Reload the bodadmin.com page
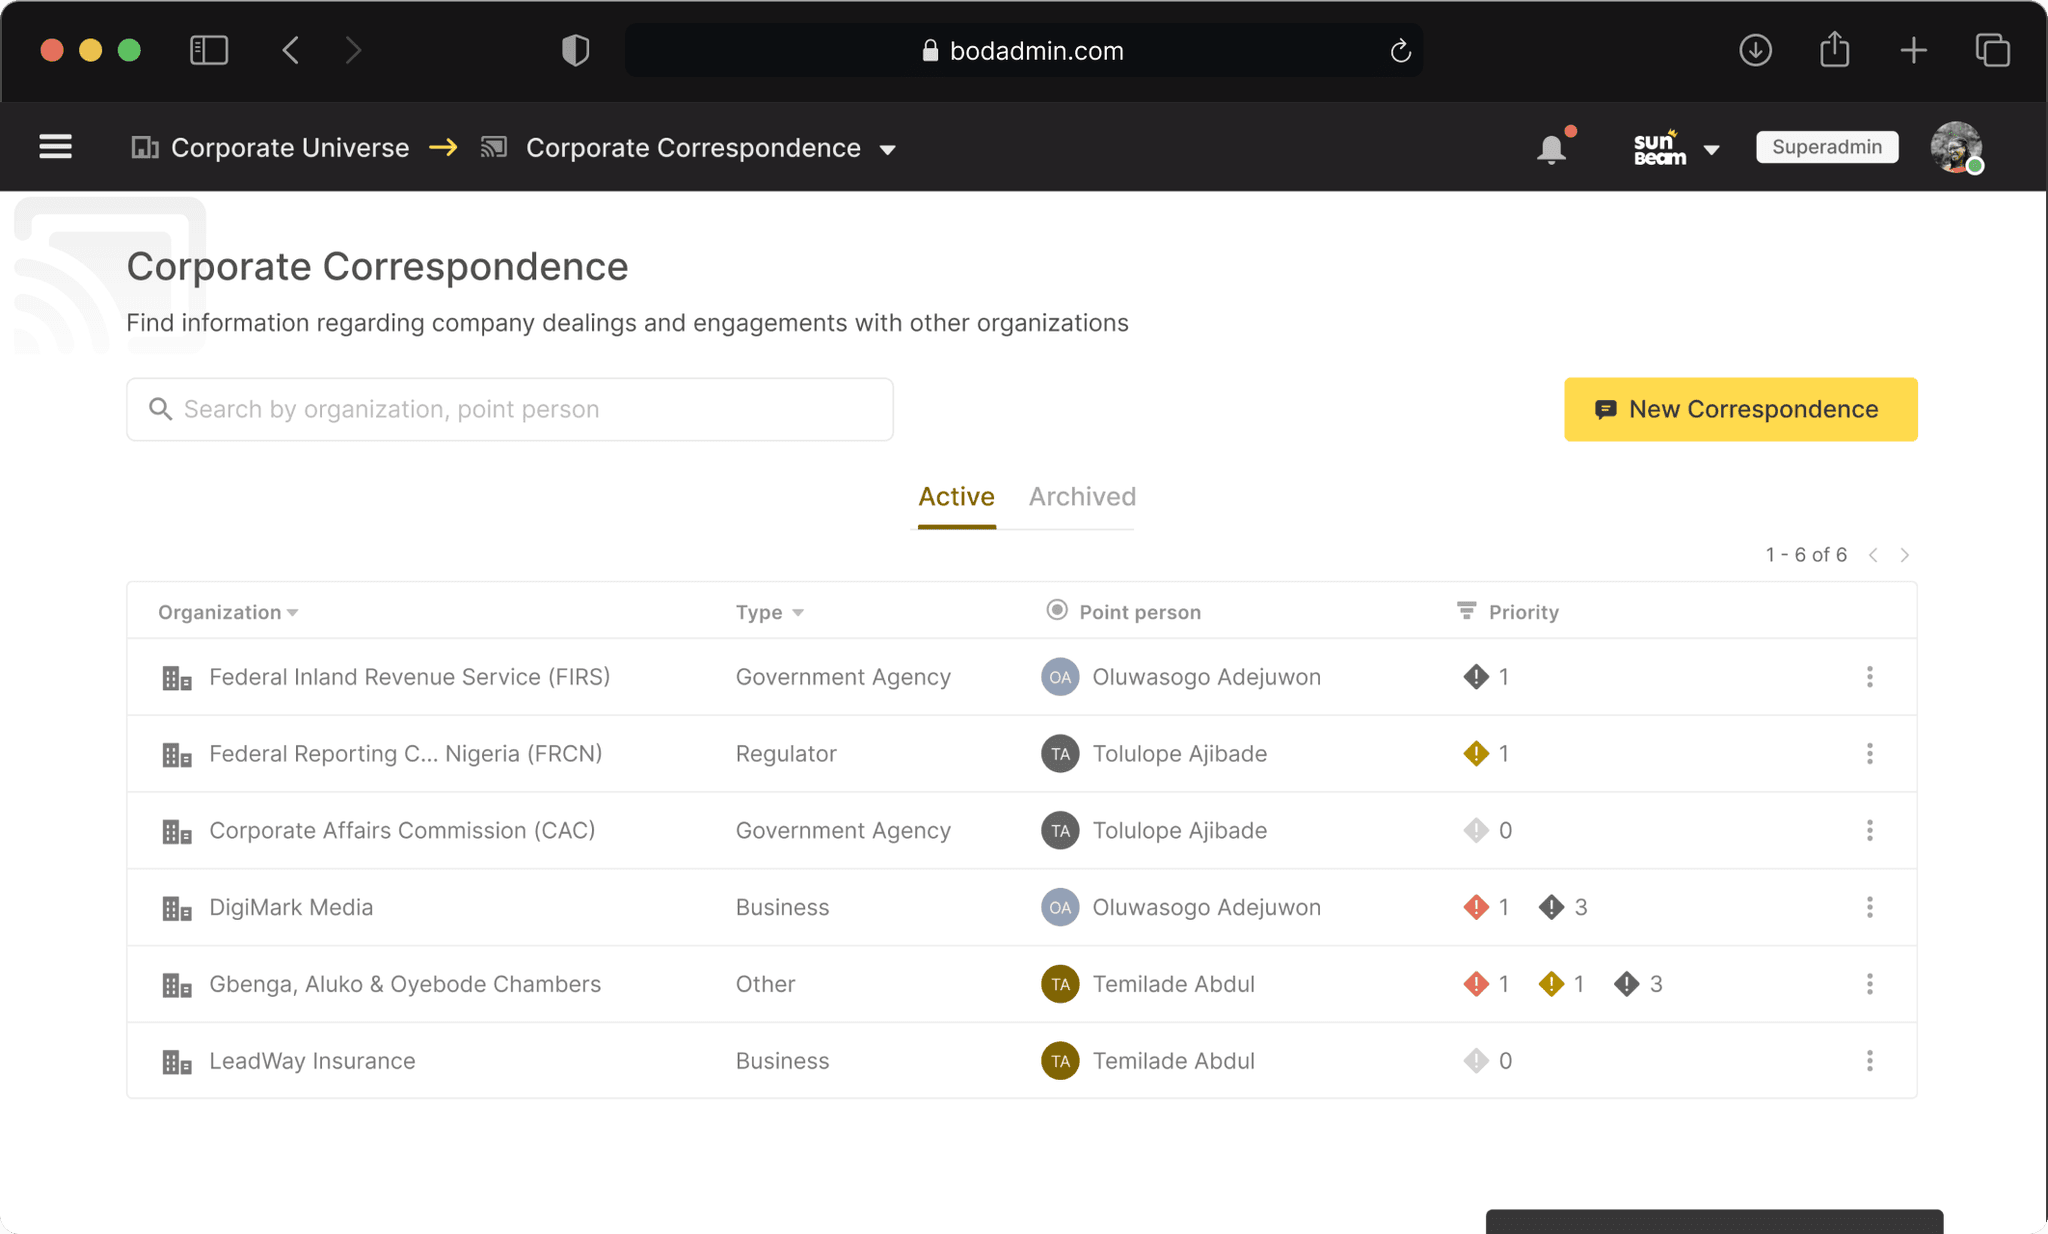This screenshot has height=1234, width=2048. pyautogui.click(x=1400, y=51)
